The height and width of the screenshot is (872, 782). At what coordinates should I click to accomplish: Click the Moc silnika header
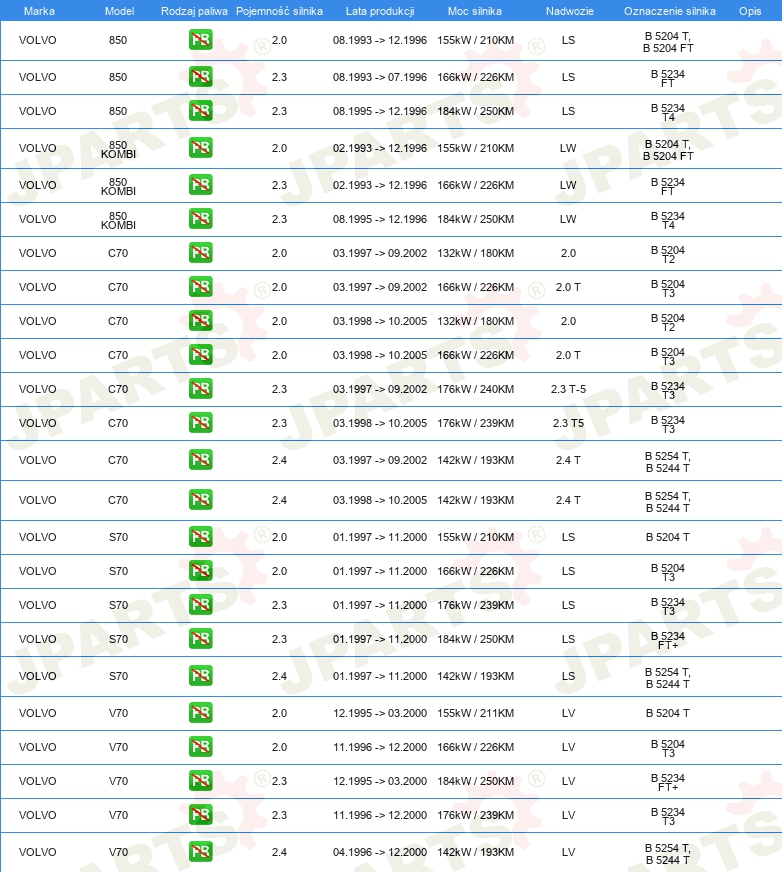point(474,11)
